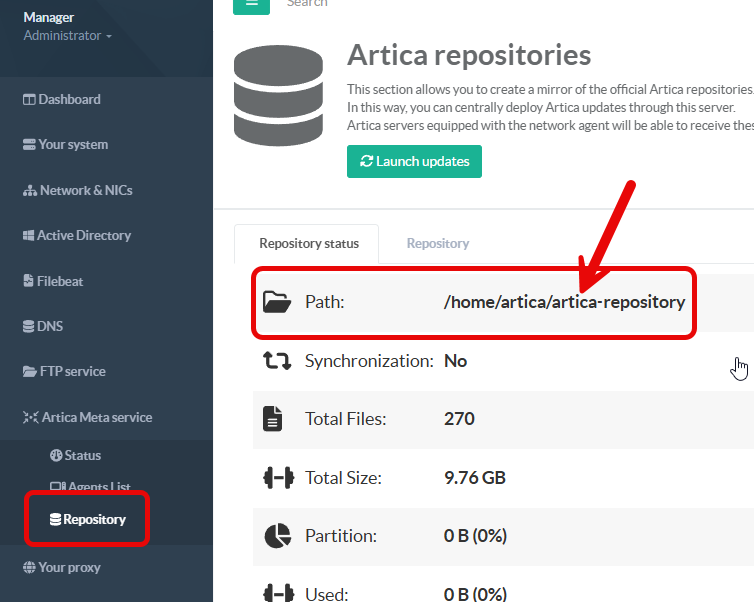
Task: Expand Network & NICs section
Action: (85, 190)
